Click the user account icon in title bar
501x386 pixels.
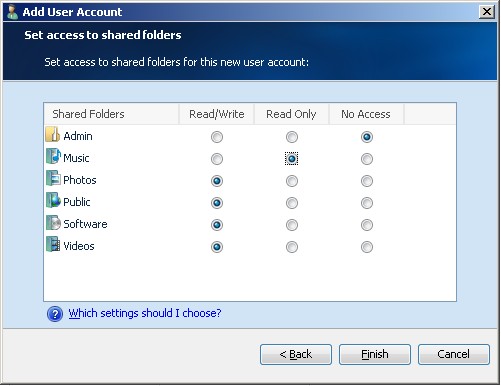click(12, 12)
